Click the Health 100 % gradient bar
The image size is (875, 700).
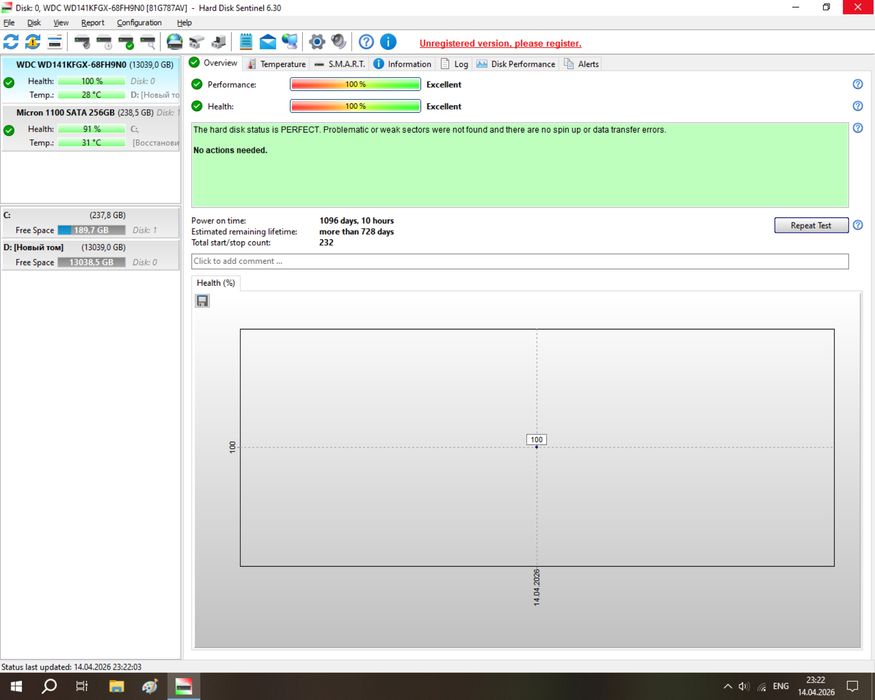pos(355,106)
